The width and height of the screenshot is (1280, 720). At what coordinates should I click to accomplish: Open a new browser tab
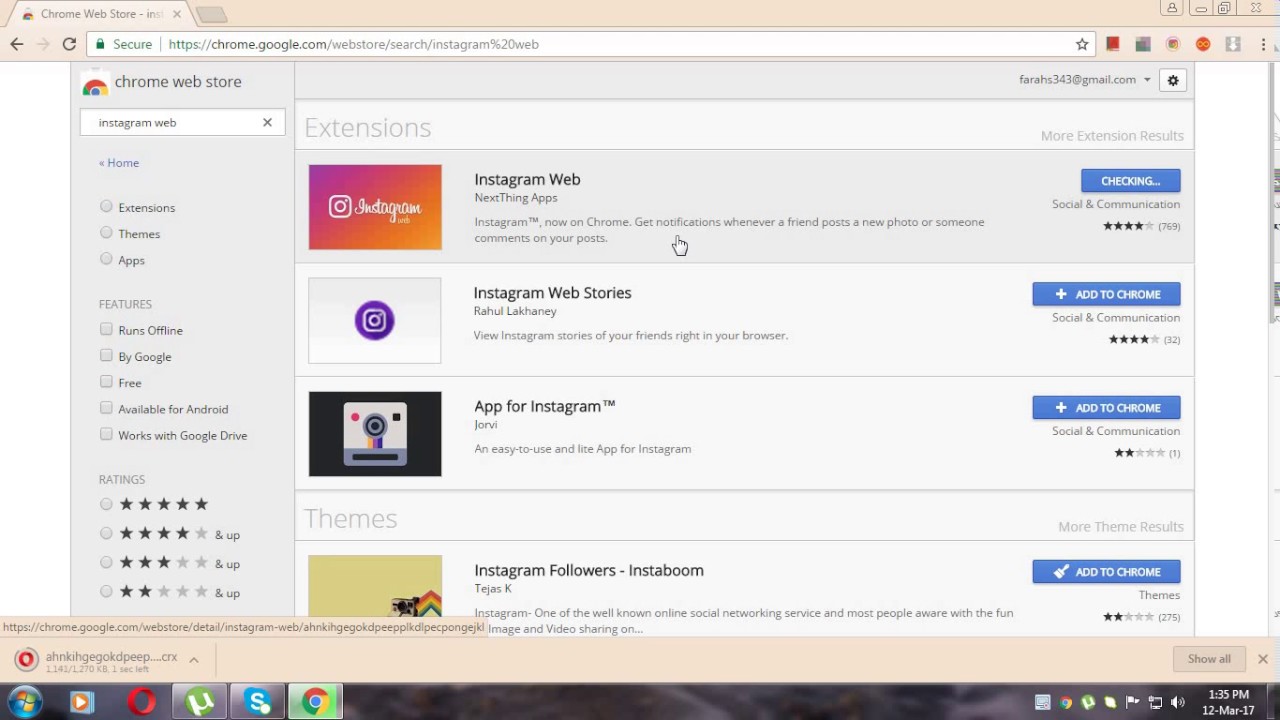(211, 14)
